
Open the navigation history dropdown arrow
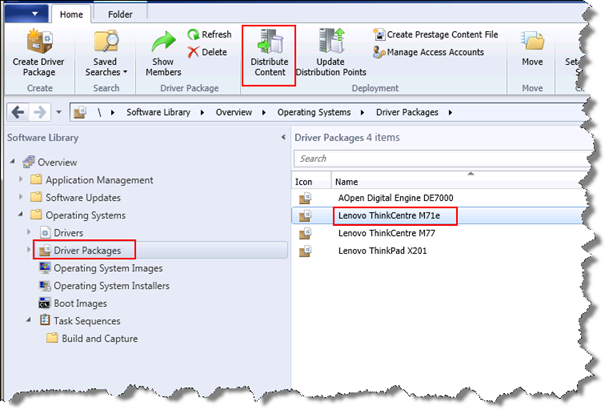59,112
